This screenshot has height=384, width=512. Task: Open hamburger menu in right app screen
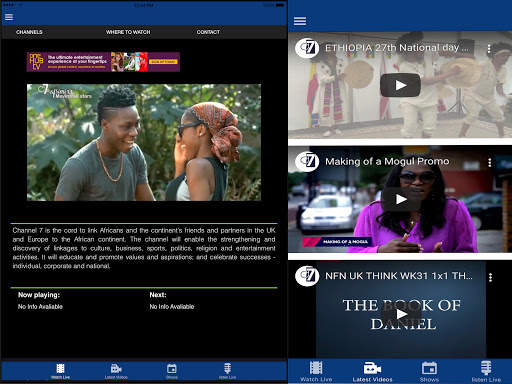[x=300, y=21]
